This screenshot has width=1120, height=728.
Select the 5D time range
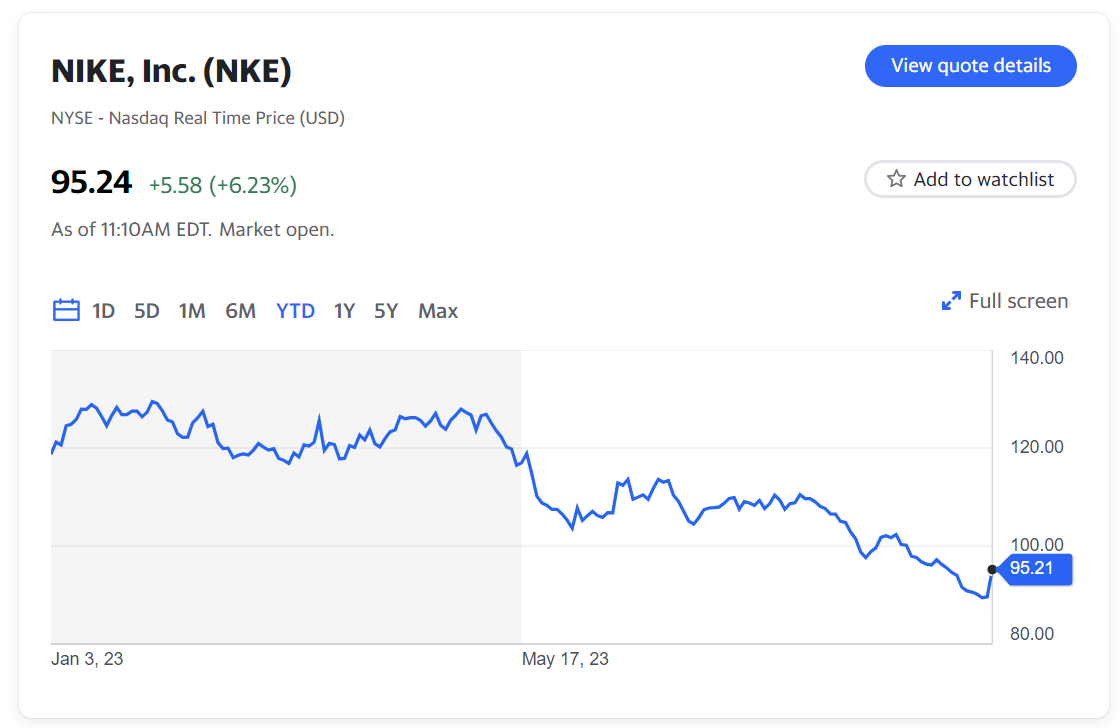click(147, 311)
